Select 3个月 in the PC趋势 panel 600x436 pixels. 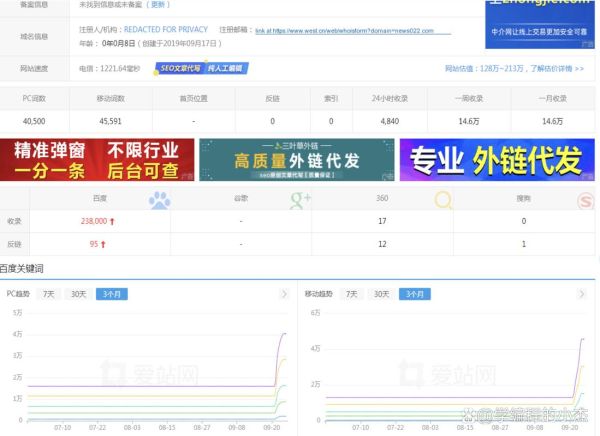pos(112,294)
